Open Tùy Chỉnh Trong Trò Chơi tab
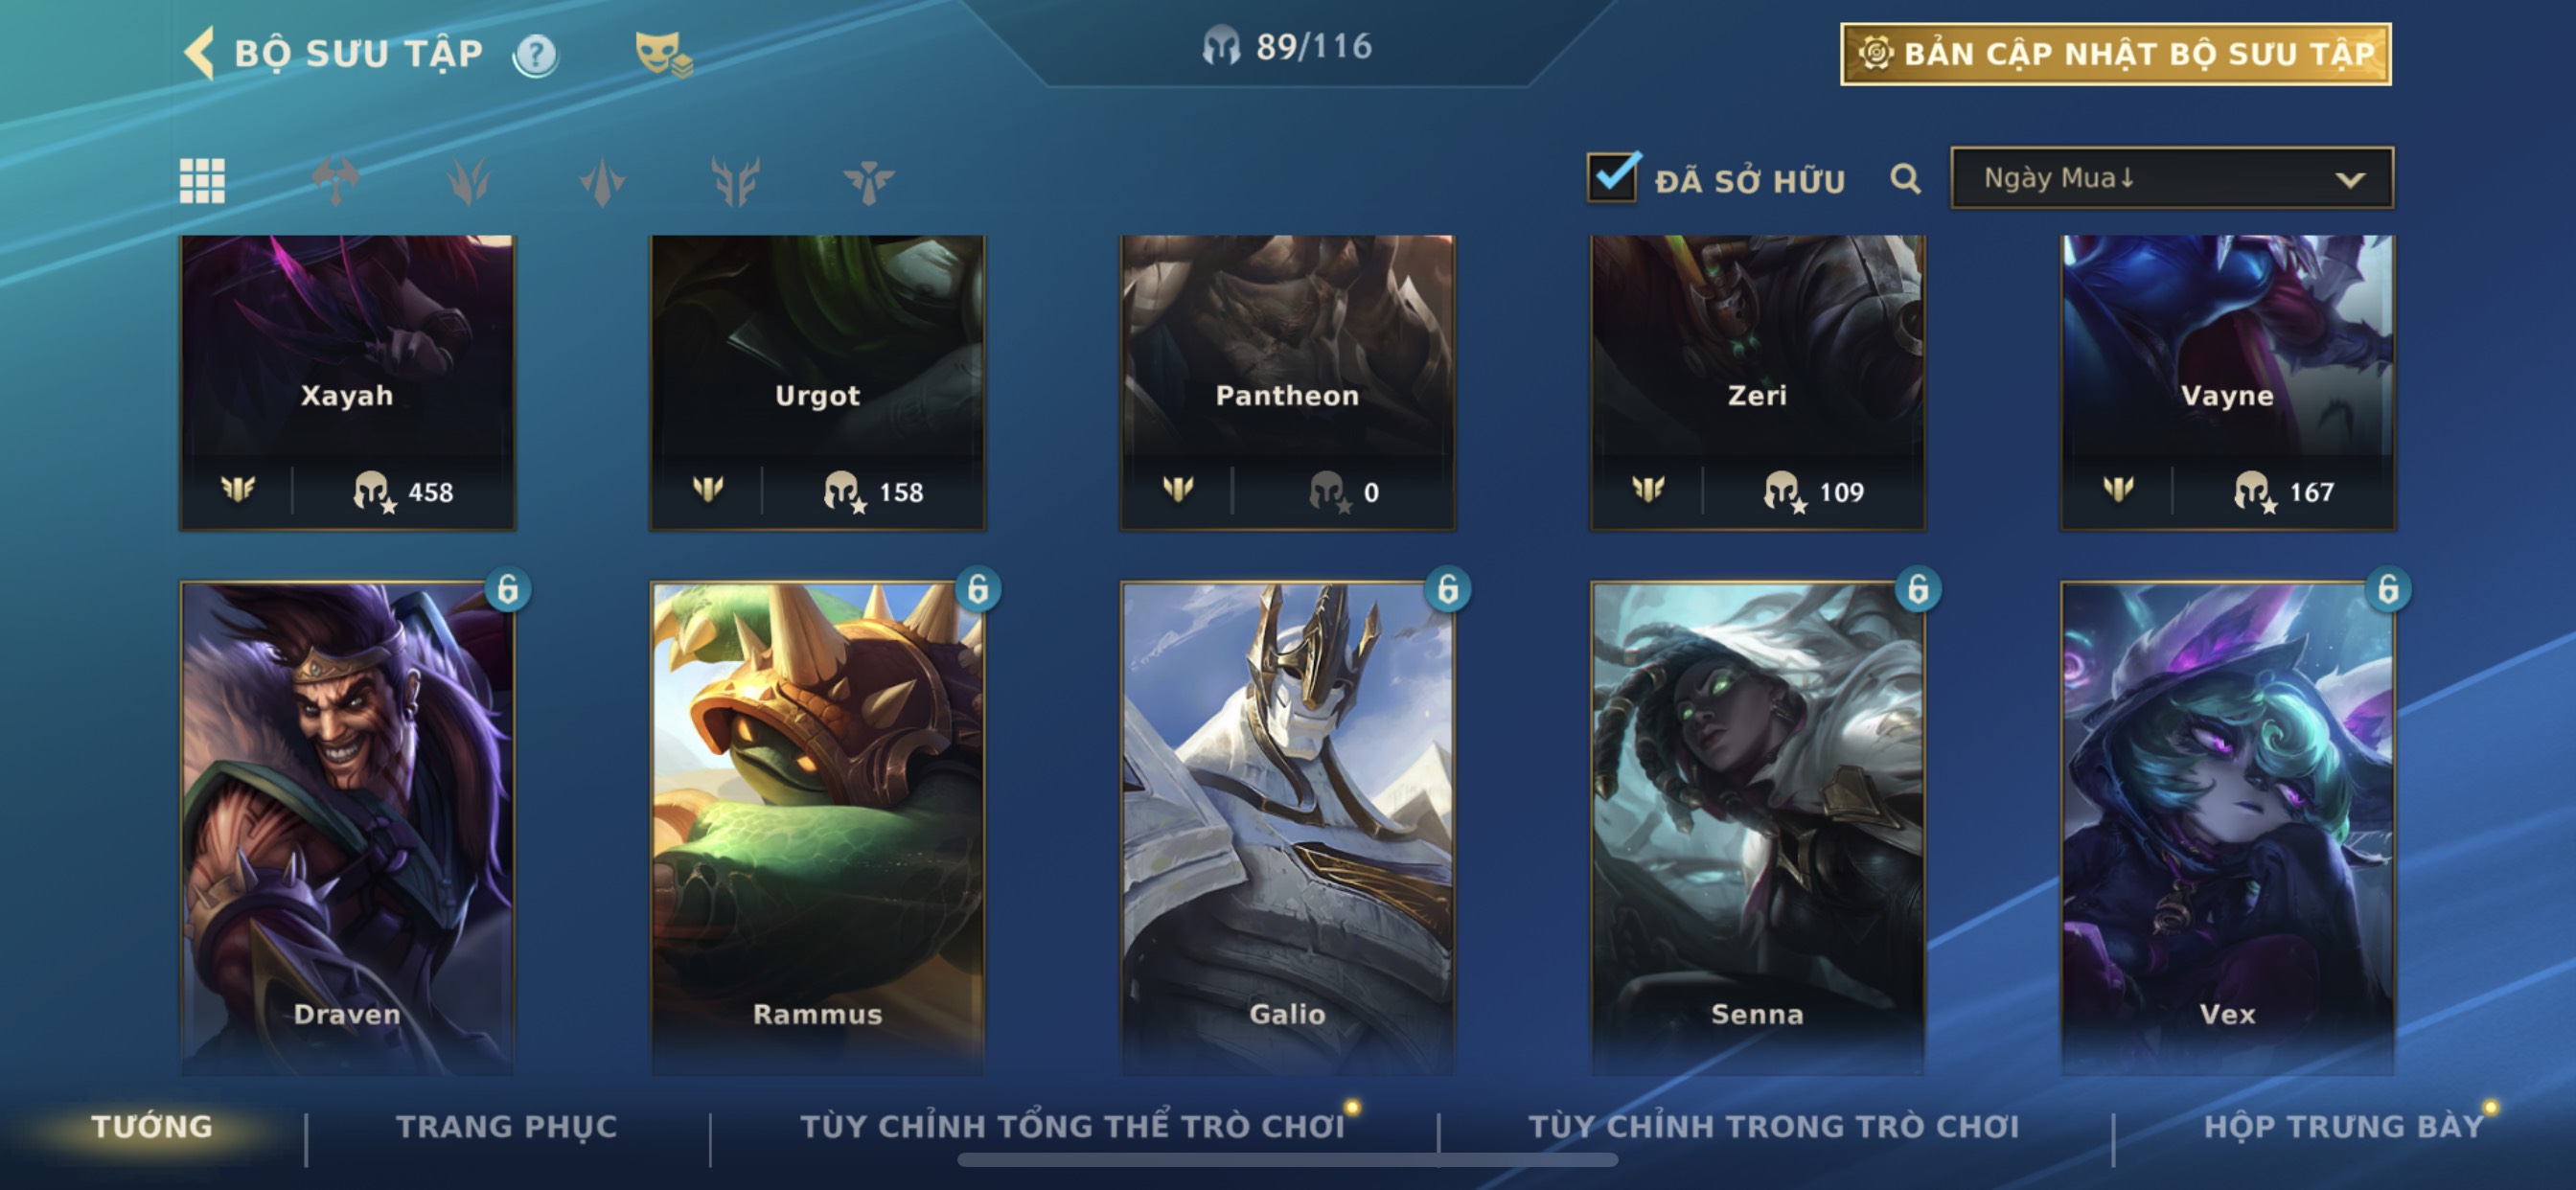The width and height of the screenshot is (2576, 1190). [1774, 1127]
